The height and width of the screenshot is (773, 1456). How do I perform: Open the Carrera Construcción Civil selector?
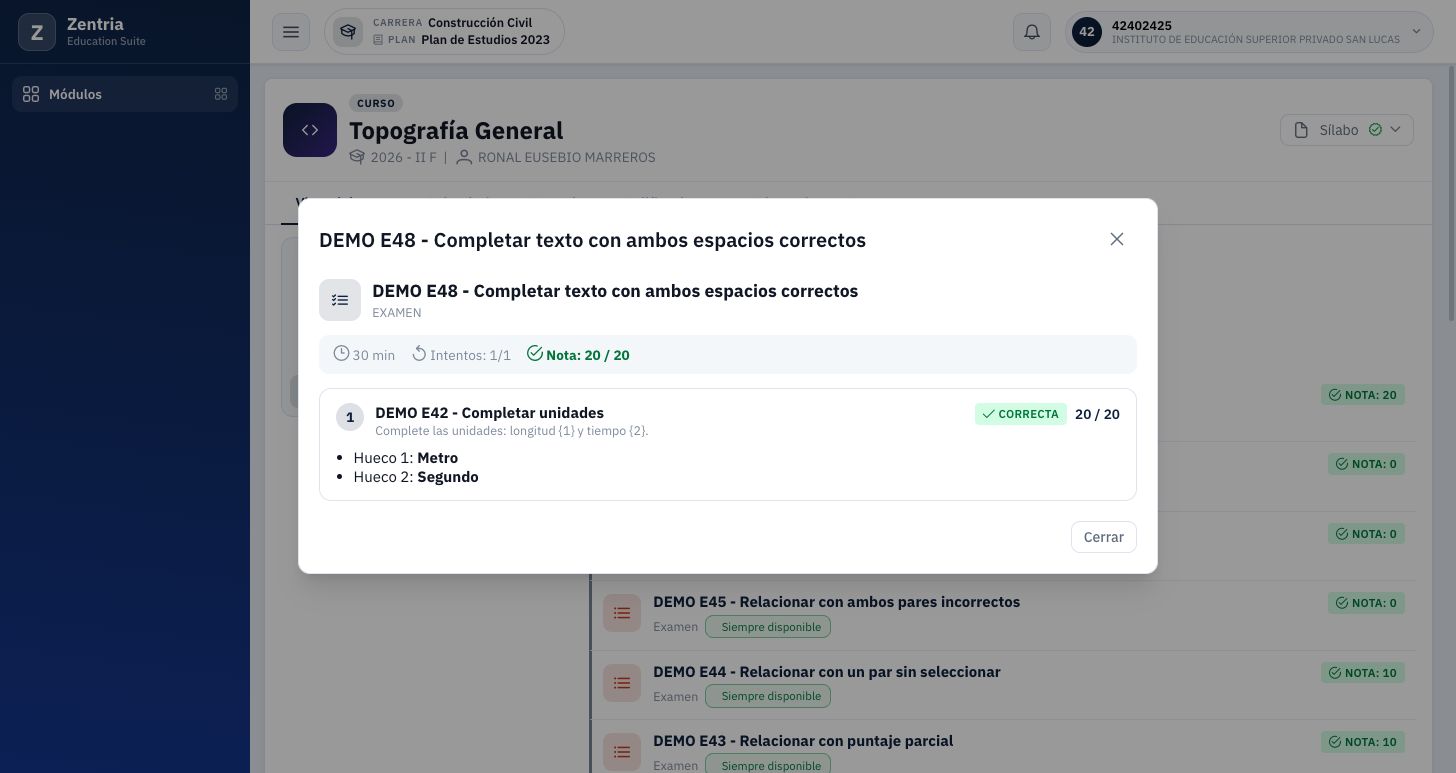click(444, 32)
